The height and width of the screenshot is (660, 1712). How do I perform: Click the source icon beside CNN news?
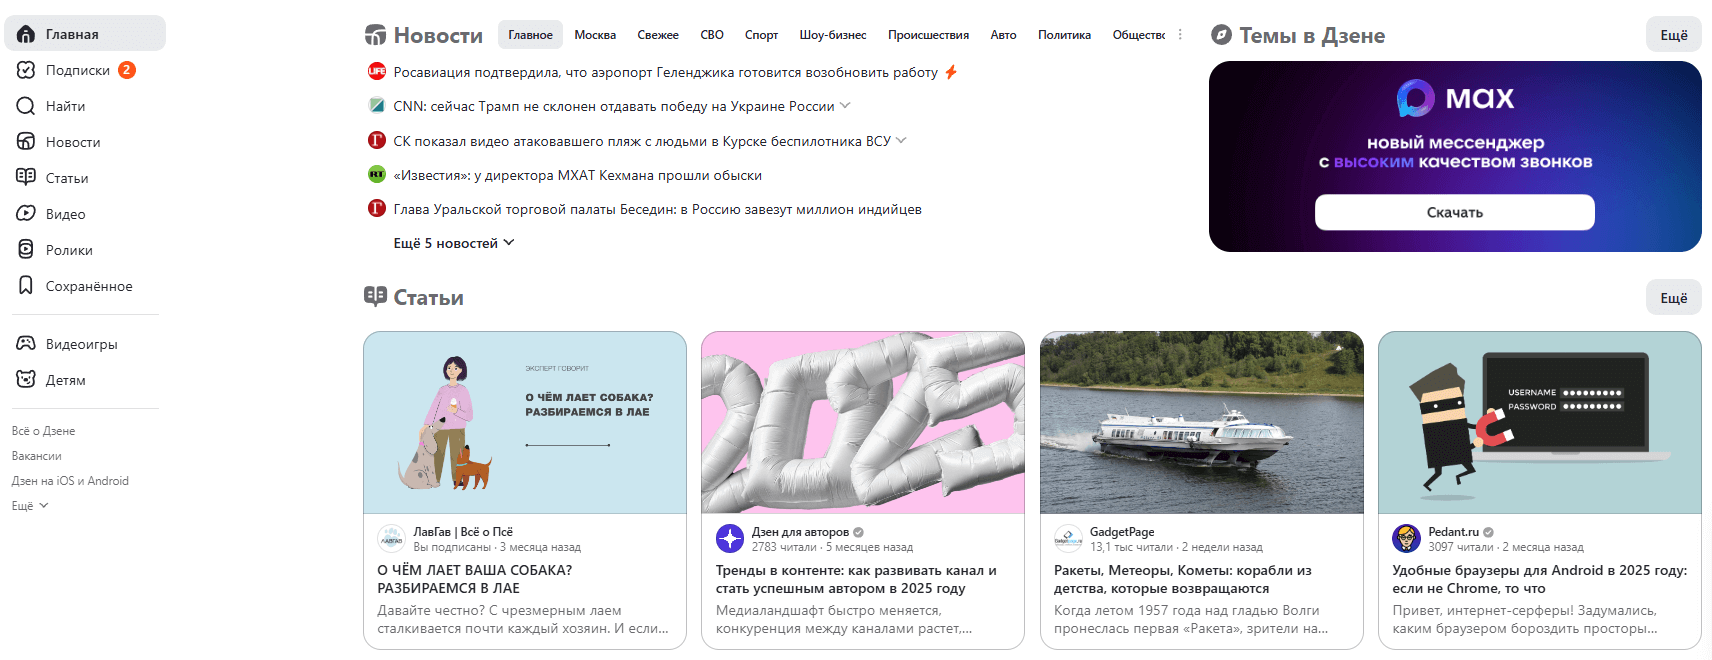click(377, 105)
